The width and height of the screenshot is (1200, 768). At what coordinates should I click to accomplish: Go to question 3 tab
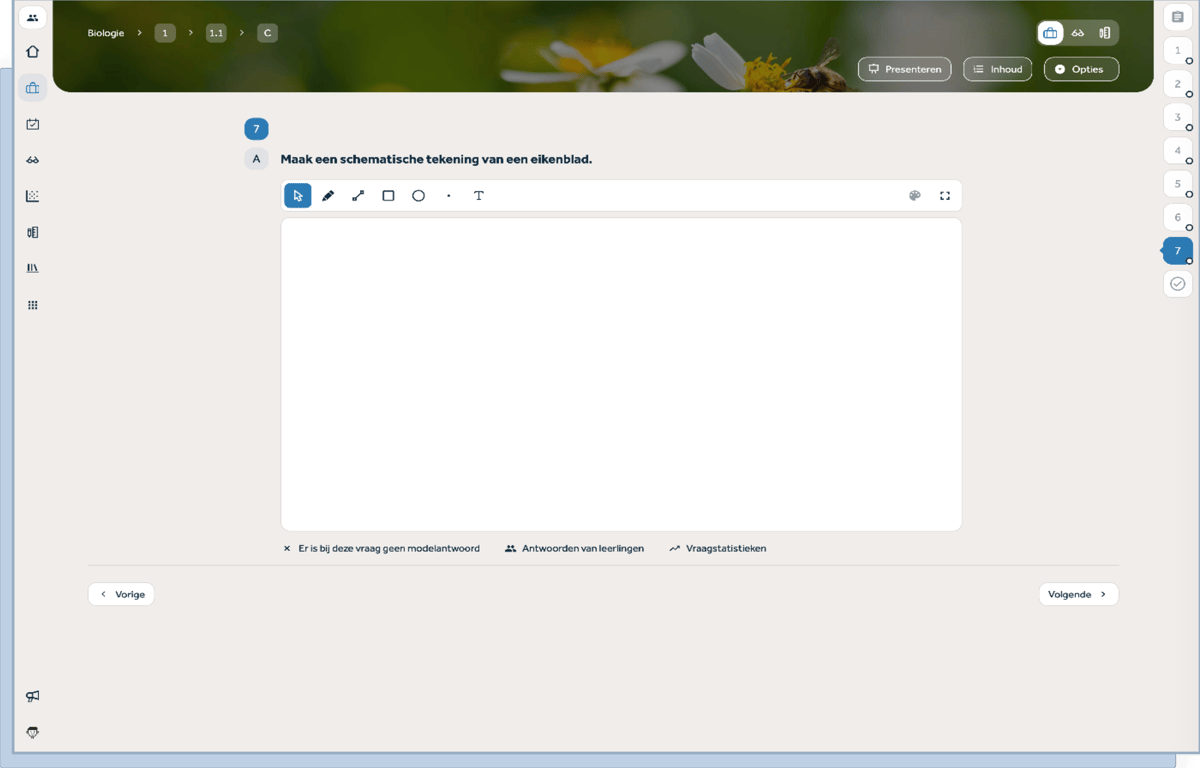coord(1177,117)
